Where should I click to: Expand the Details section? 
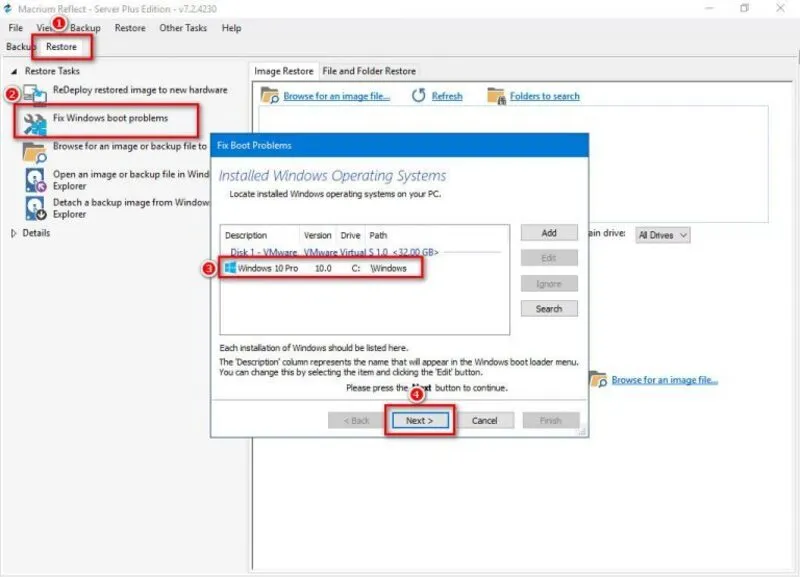(14, 233)
